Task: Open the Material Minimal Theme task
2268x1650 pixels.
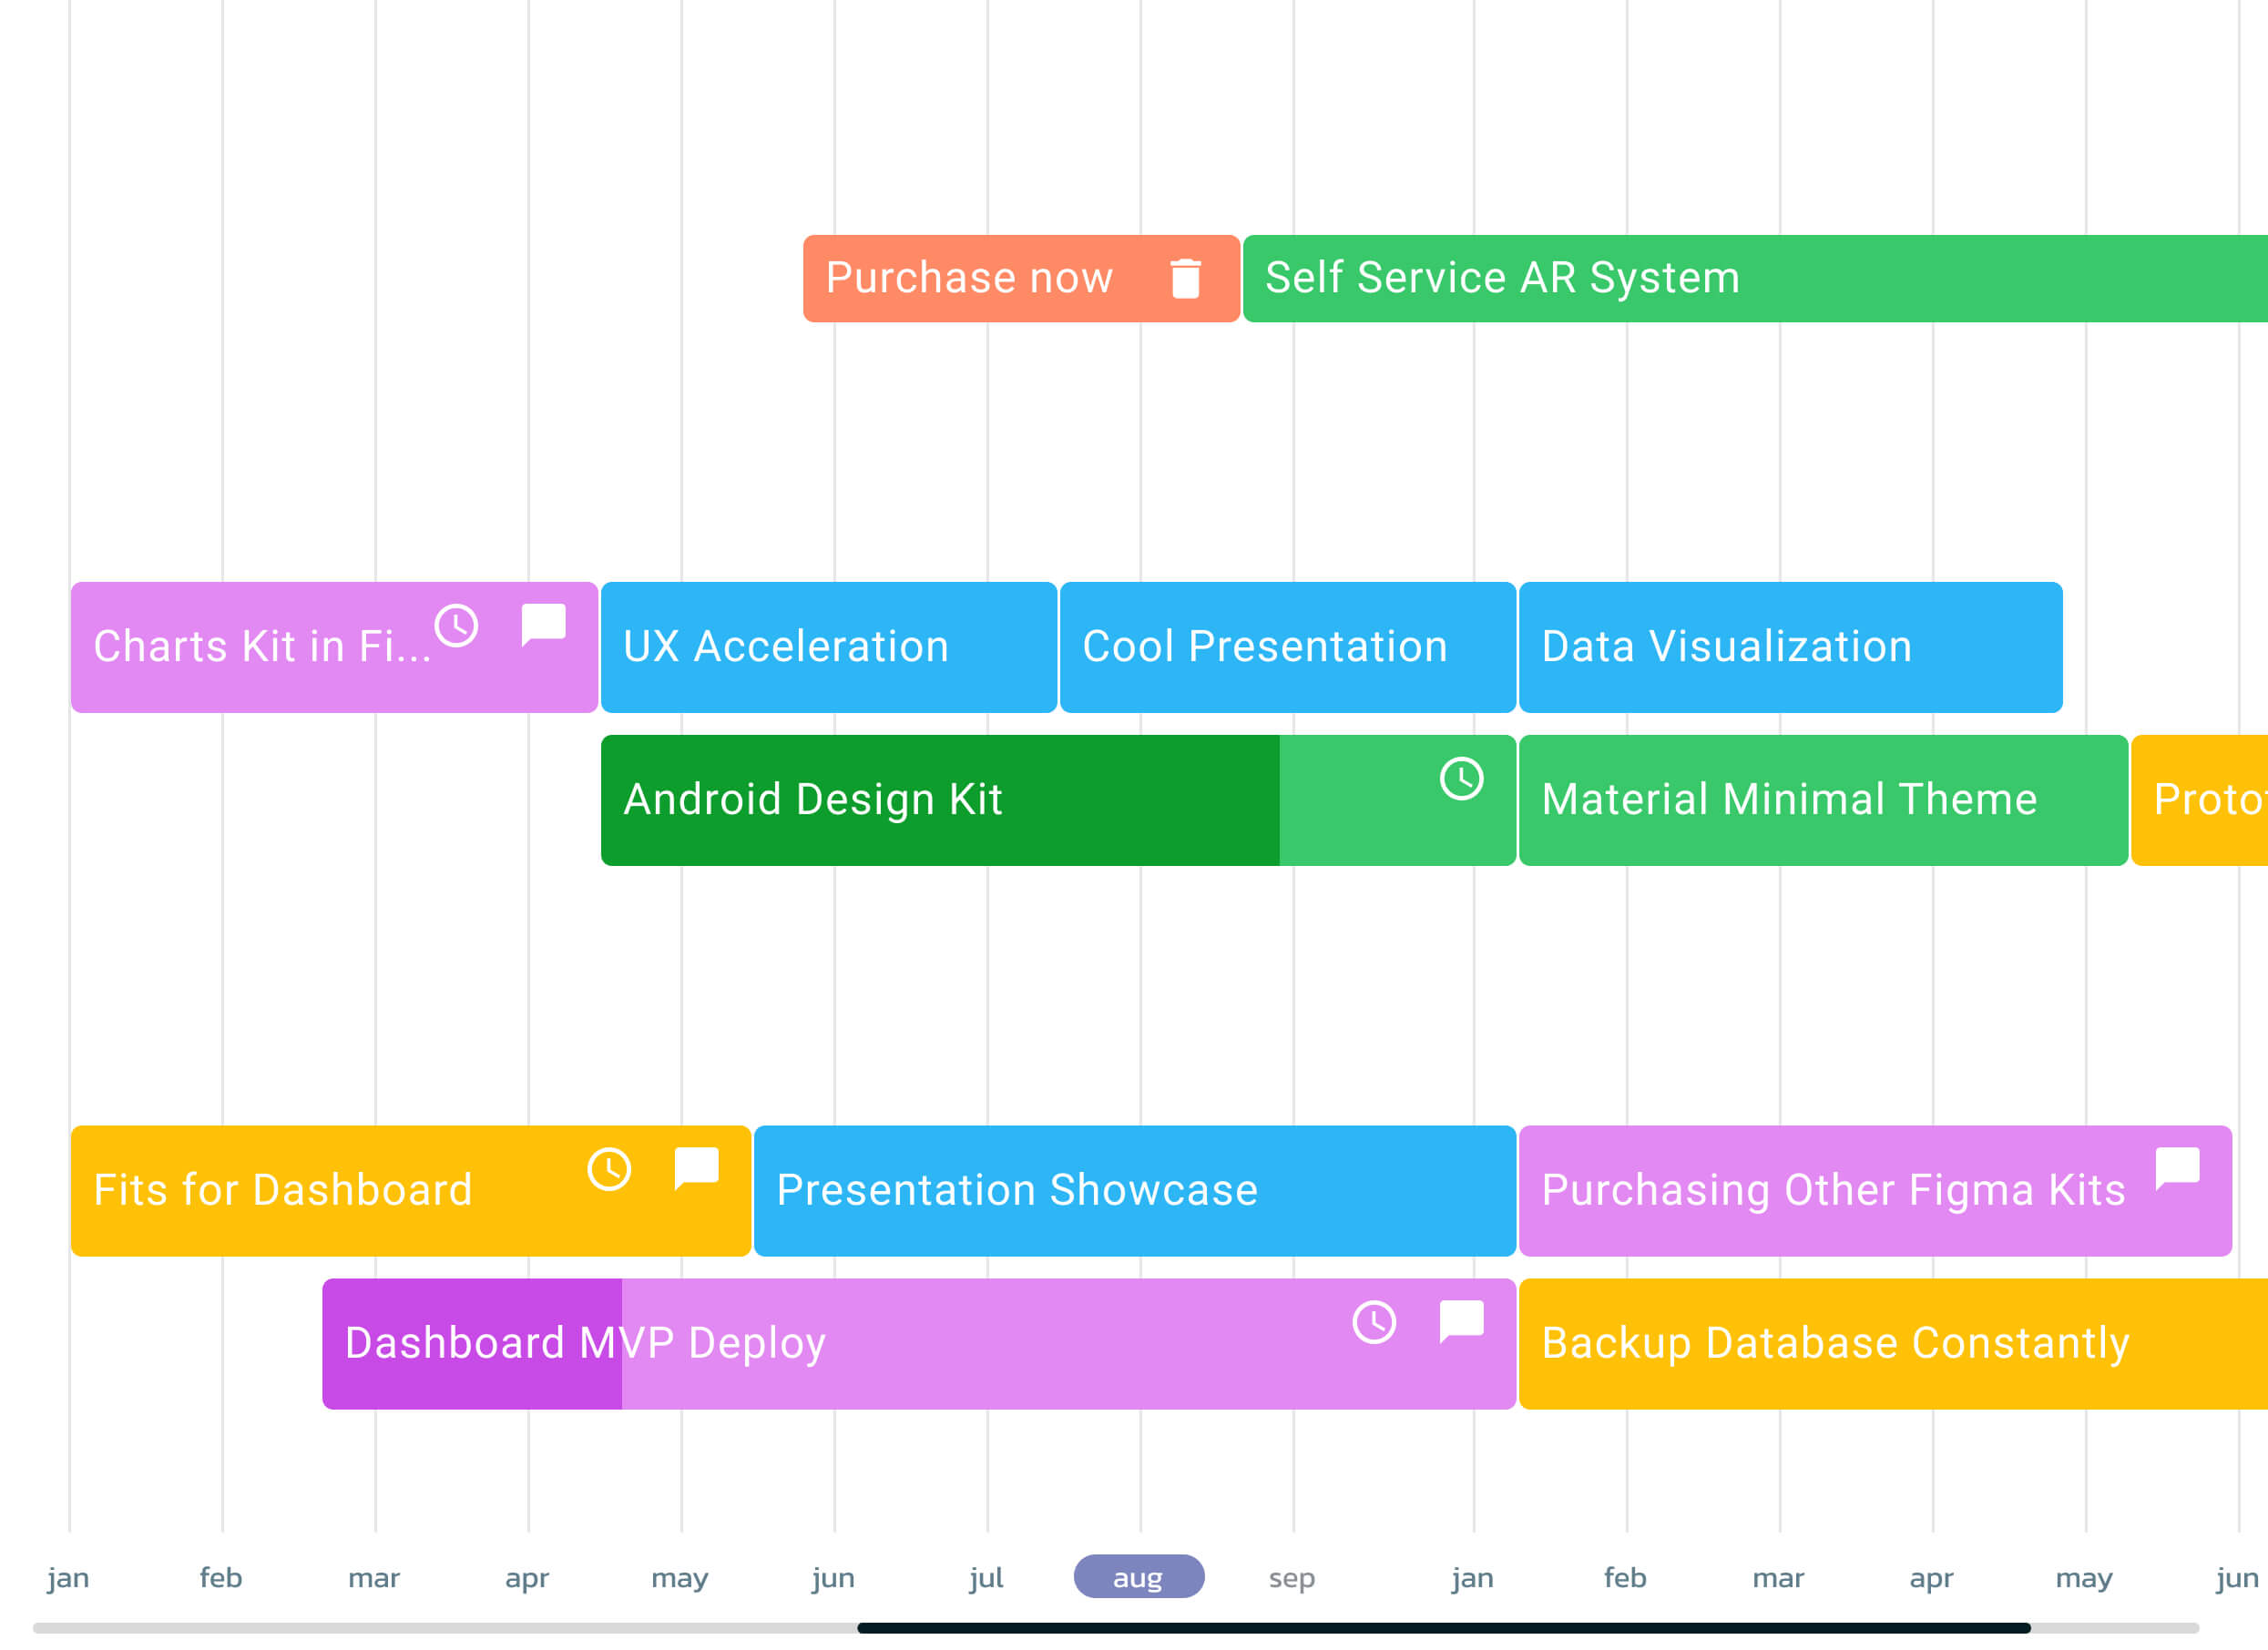Action: (1822, 800)
